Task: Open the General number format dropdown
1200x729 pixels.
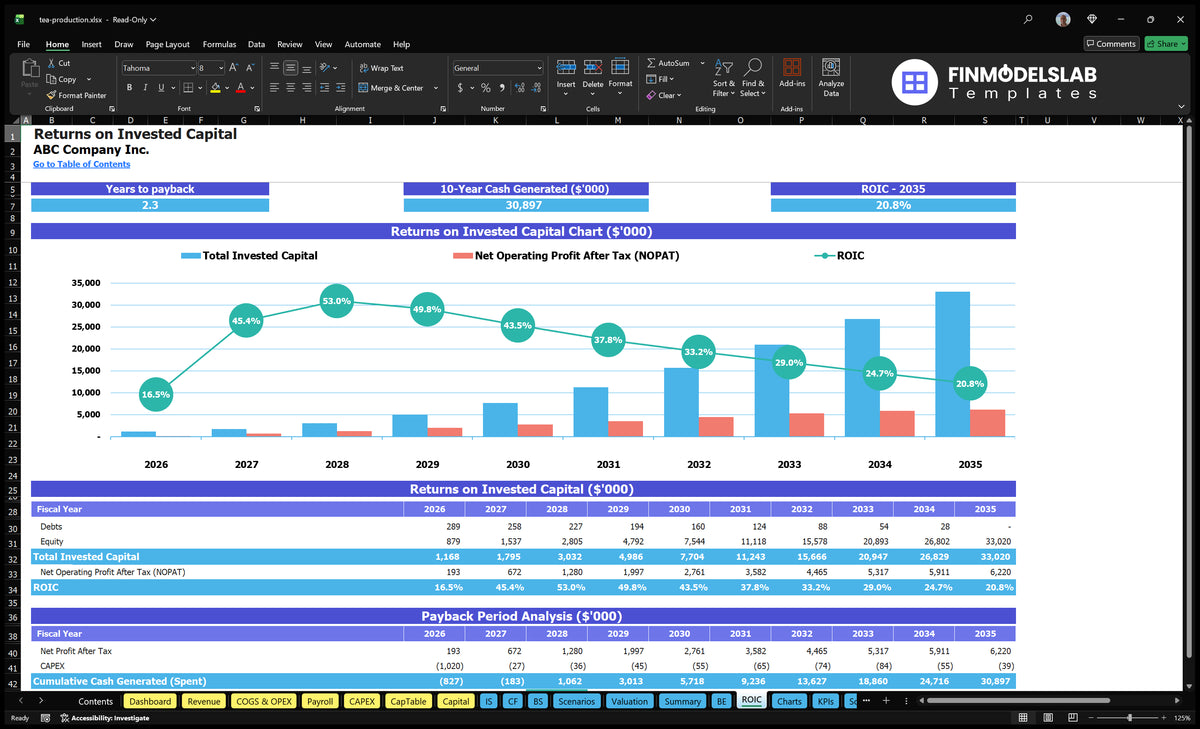Action: pos(539,68)
